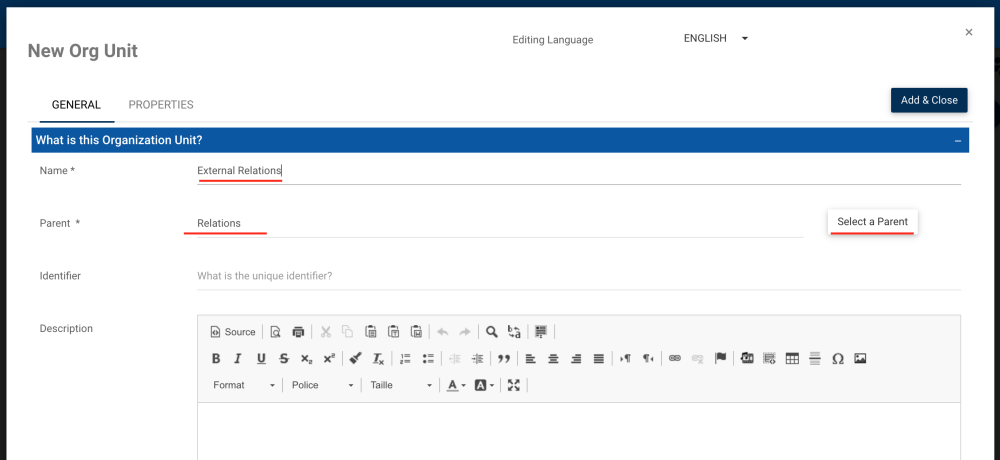This screenshot has height=460, width=1000.
Task: Click the Source button in the editor
Action: point(233,332)
